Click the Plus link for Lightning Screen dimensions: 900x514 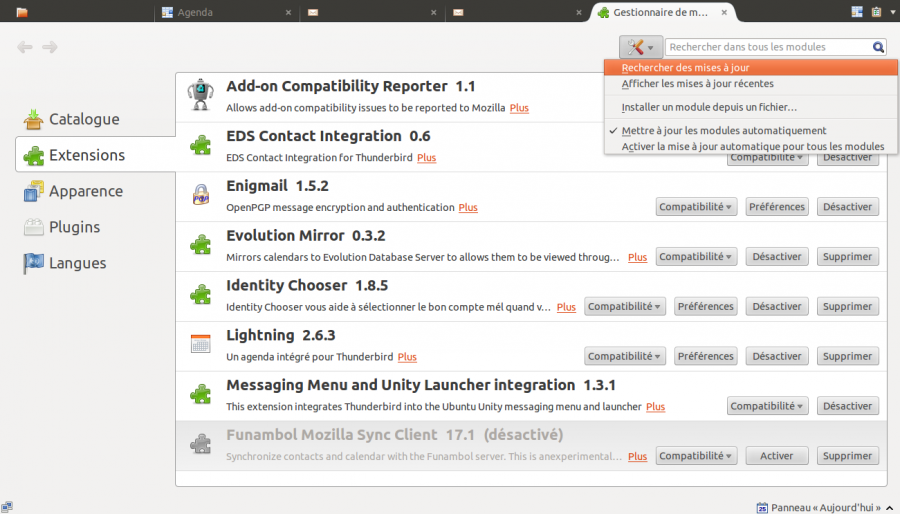coord(407,357)
